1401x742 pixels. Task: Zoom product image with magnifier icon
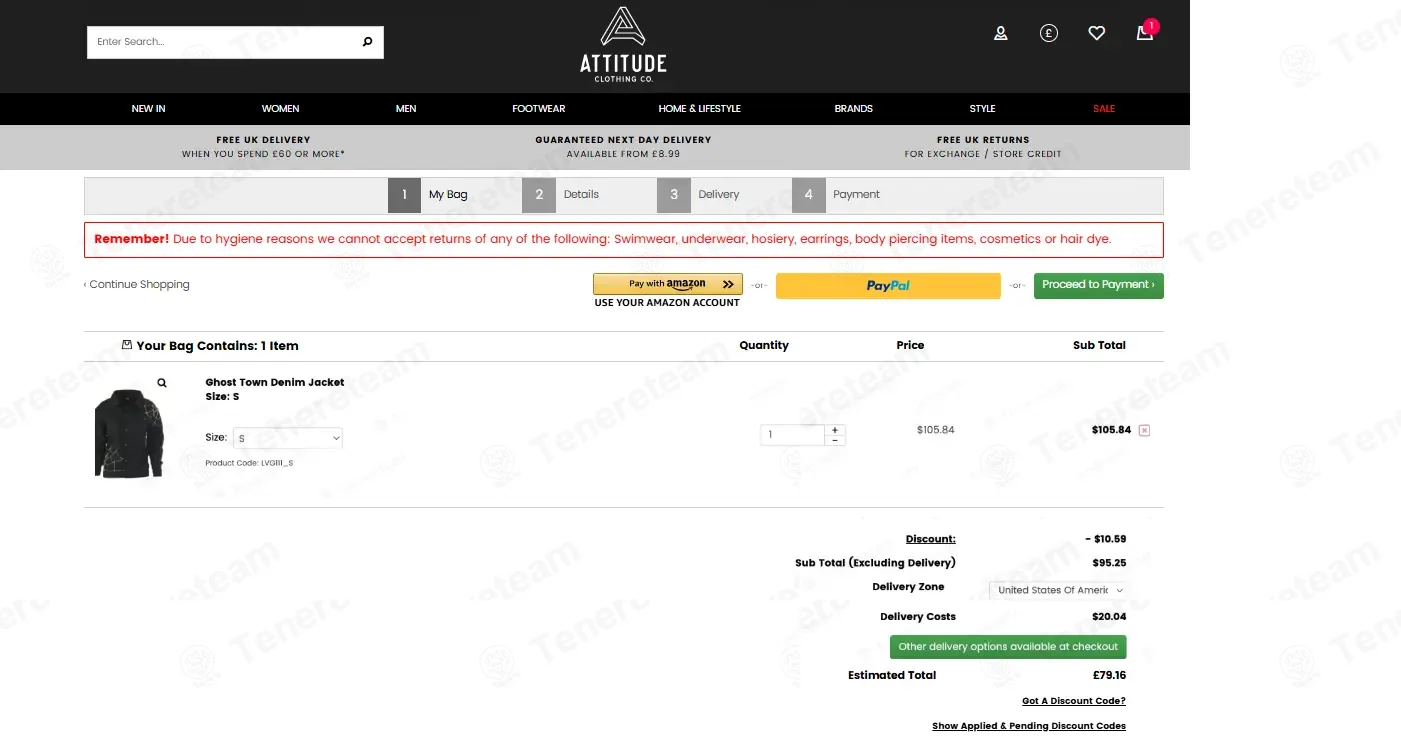tap(162, 383)
